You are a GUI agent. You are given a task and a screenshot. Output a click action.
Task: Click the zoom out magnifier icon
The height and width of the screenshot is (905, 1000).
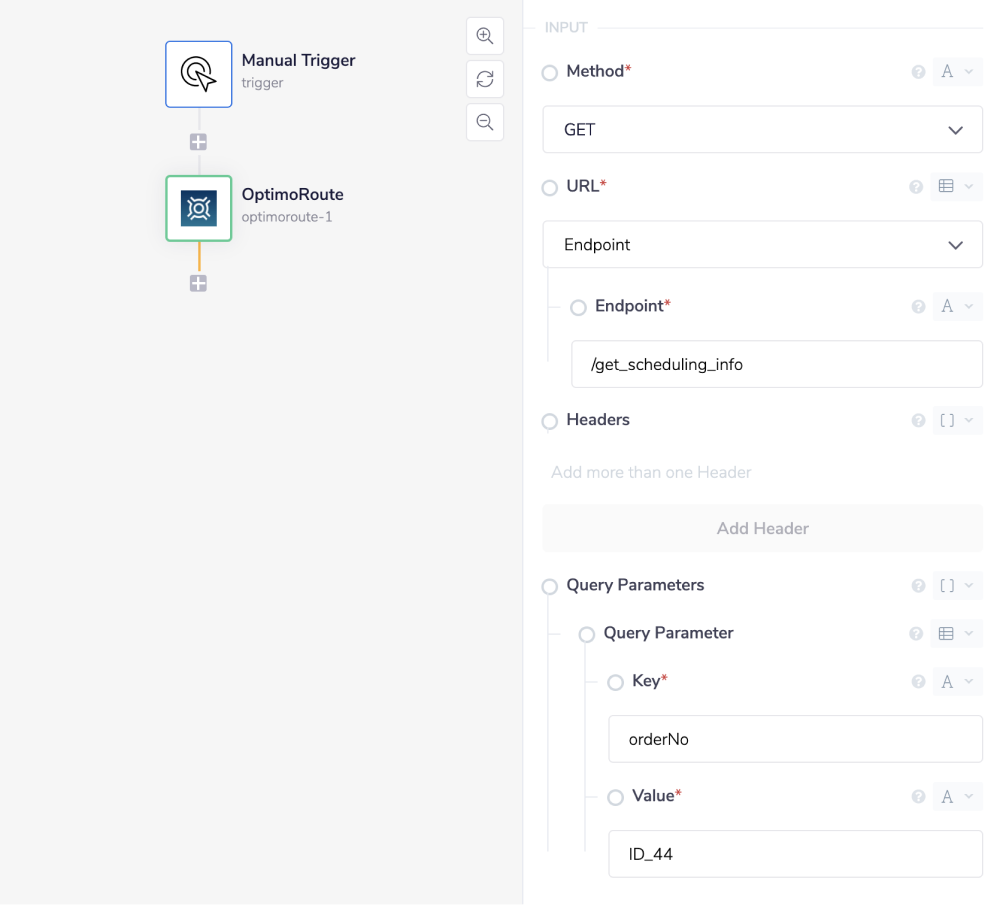pyautogui.click(x=485, y=122)
